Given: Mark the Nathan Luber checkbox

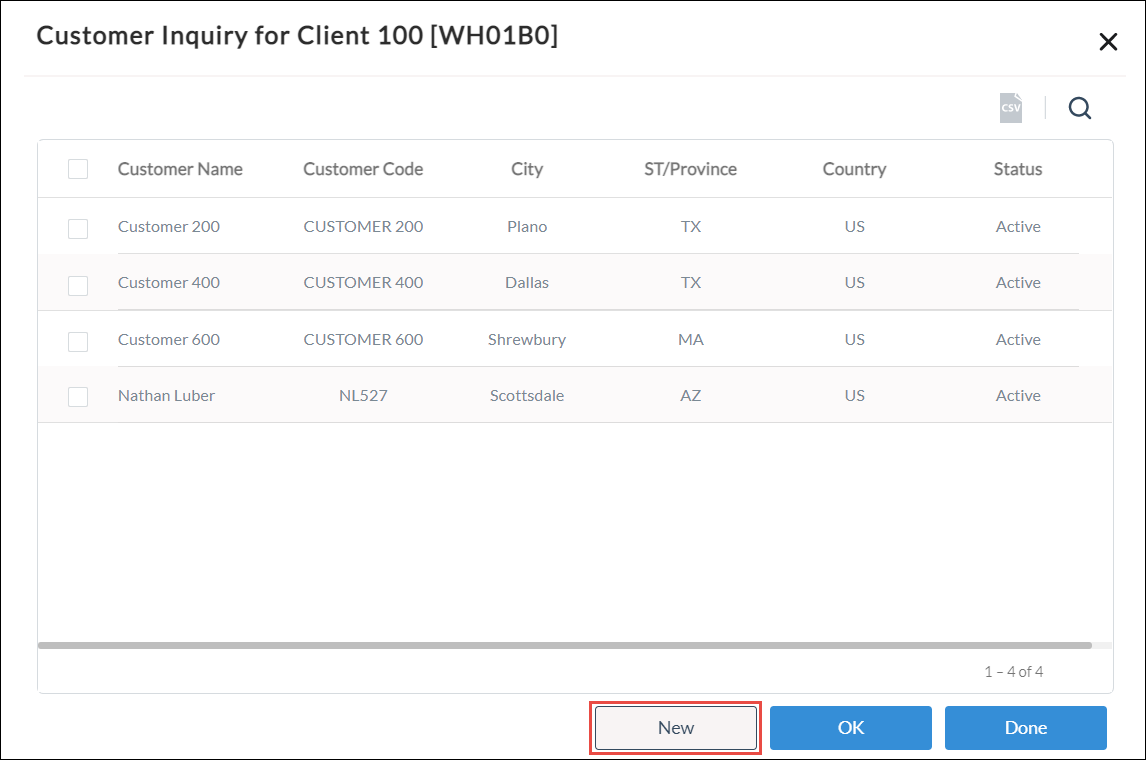Looking at the screenshot, I should pos(78,397).
